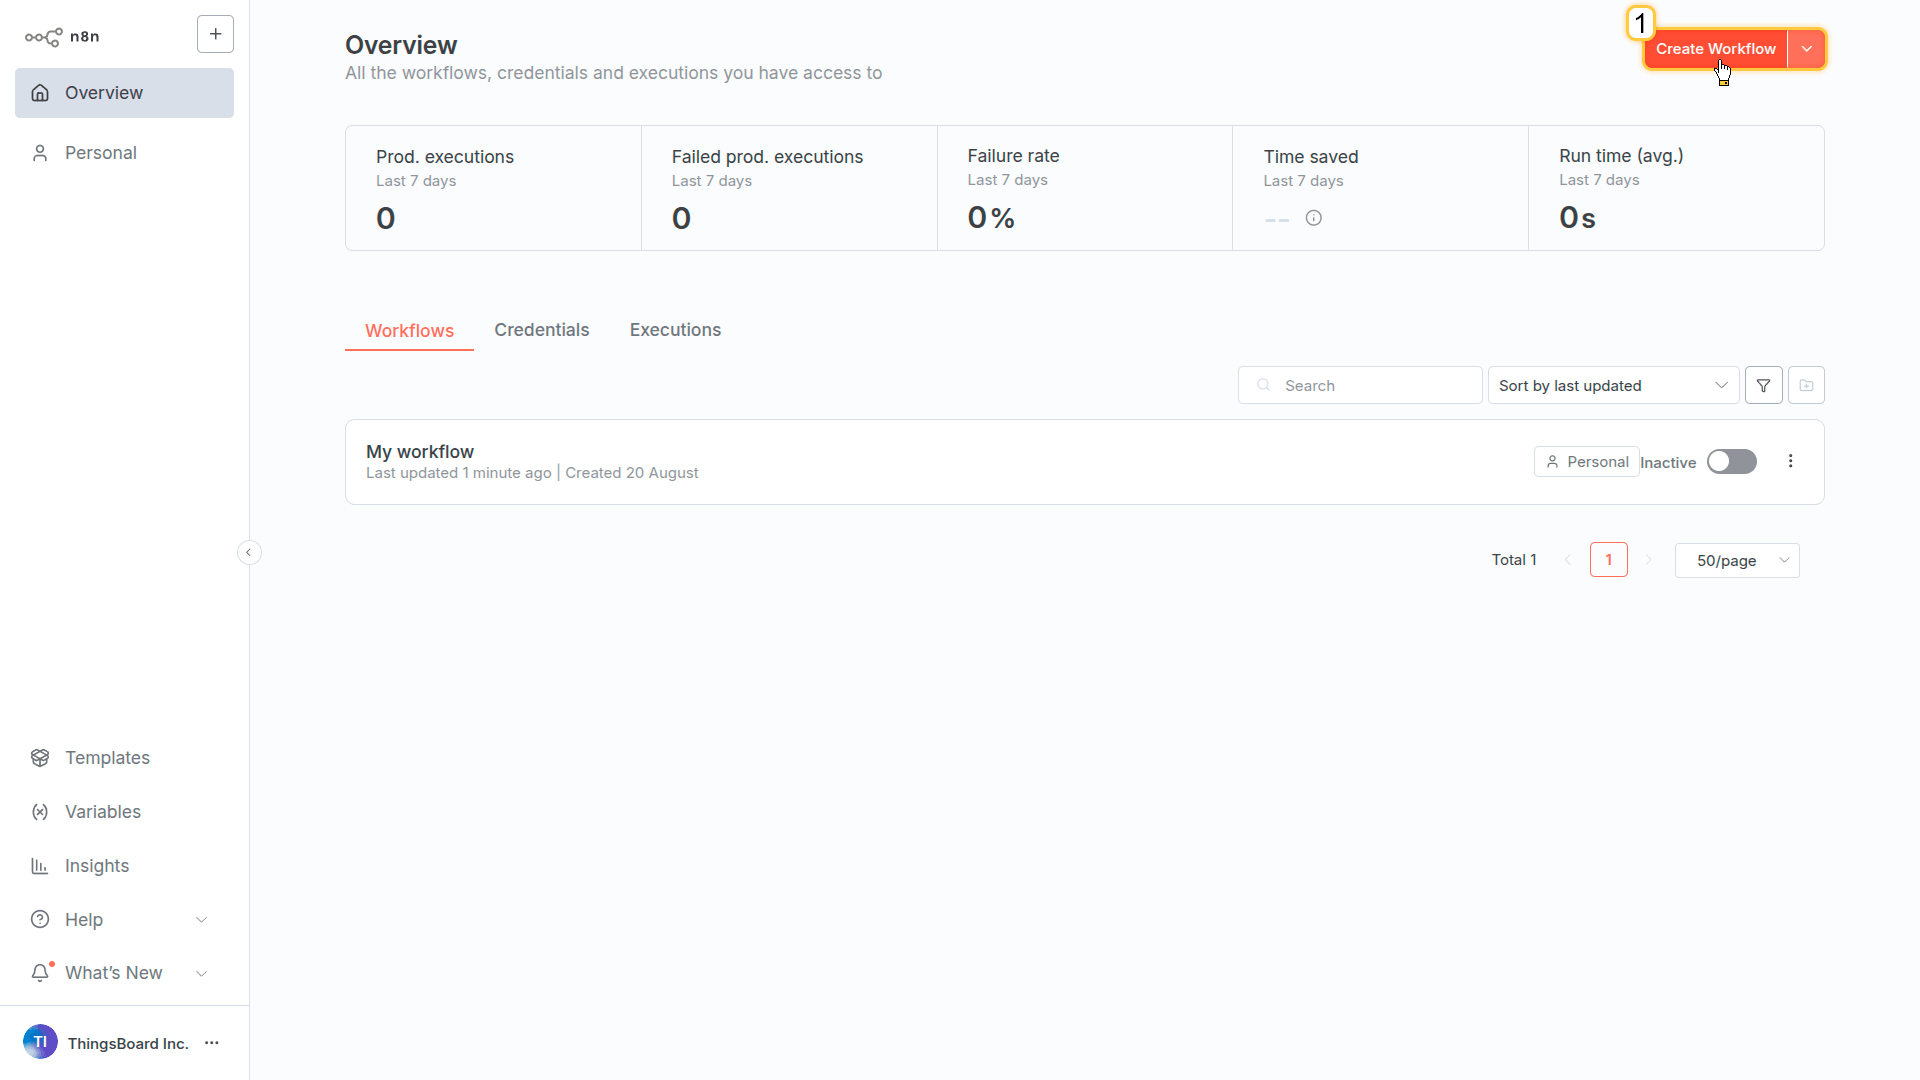
Task: Open the filter funnel icon
Action: [x=1763, y=385]
